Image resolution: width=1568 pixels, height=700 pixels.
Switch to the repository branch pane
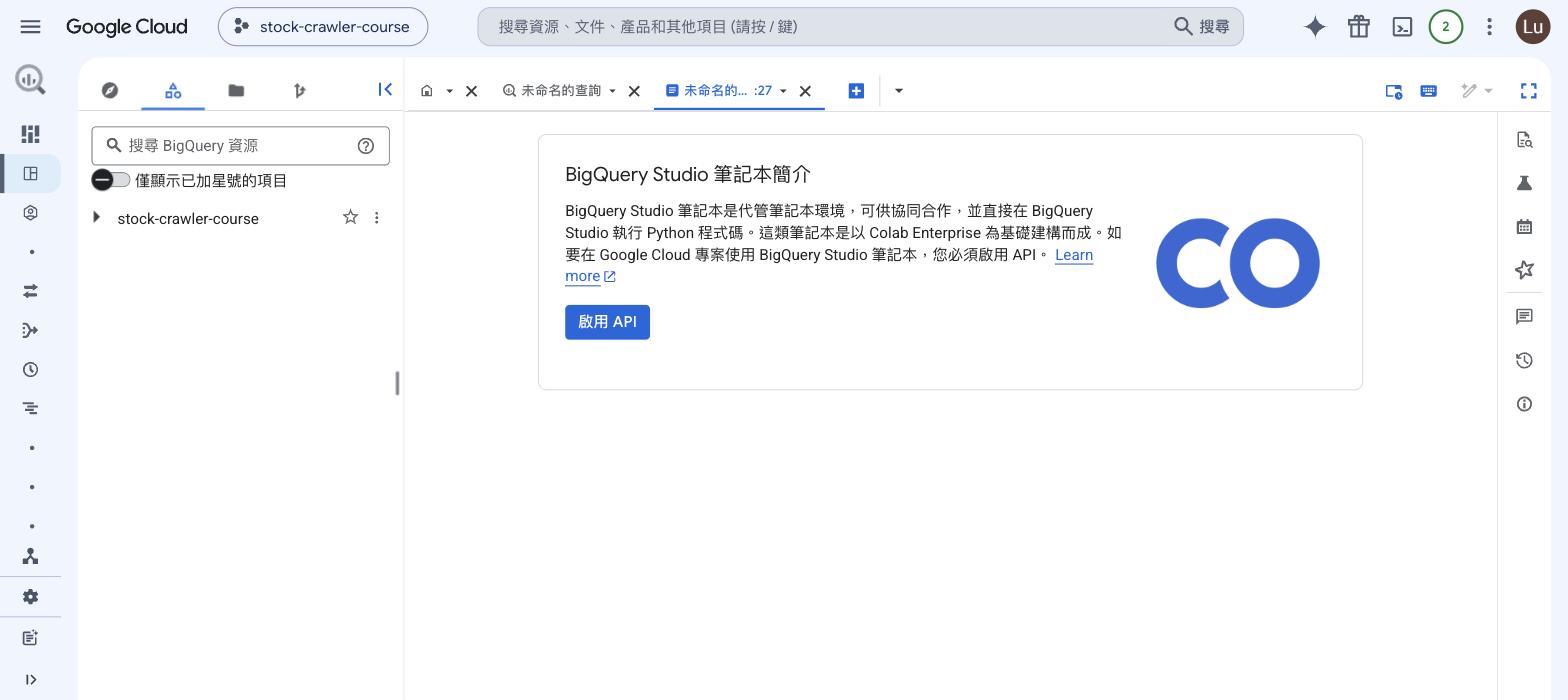click(x=299, y=90)
